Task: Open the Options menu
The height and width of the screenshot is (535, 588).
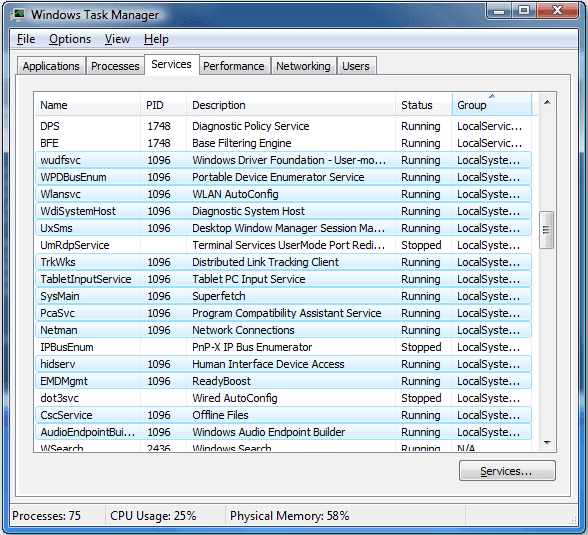Action: tap(70, 39)
